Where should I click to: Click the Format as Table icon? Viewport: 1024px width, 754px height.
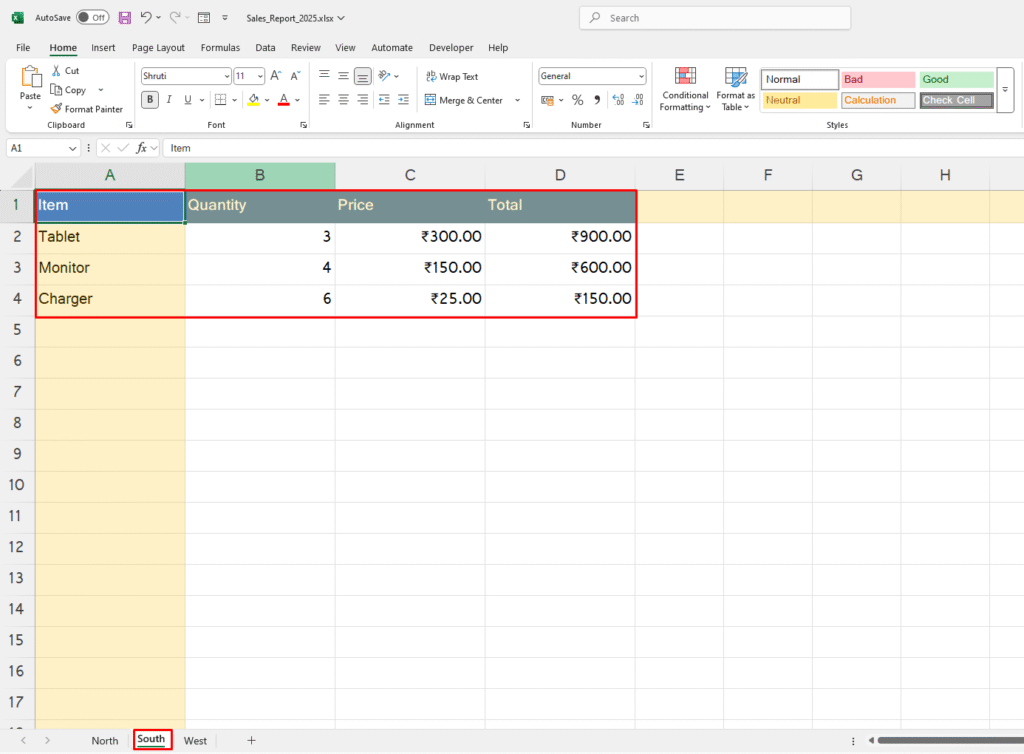(736, 89)
